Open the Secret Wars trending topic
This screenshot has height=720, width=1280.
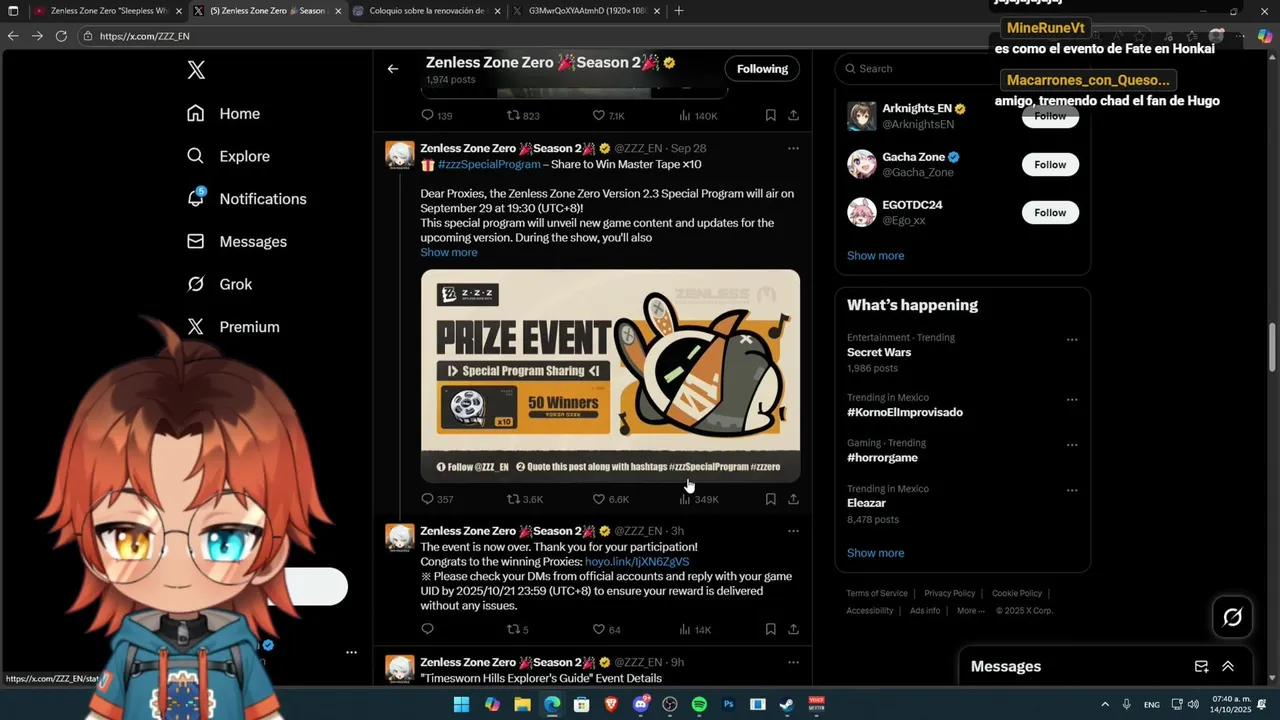(x=879, y=353)
